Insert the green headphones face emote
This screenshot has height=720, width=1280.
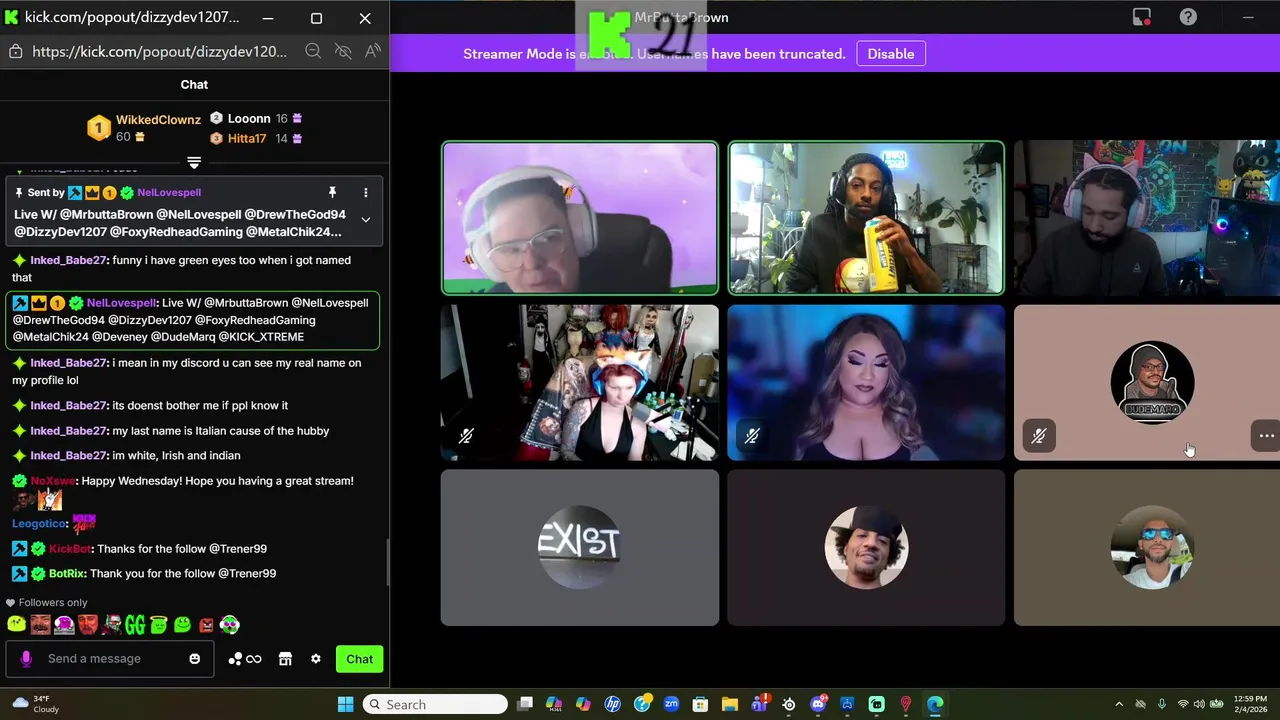229,625
